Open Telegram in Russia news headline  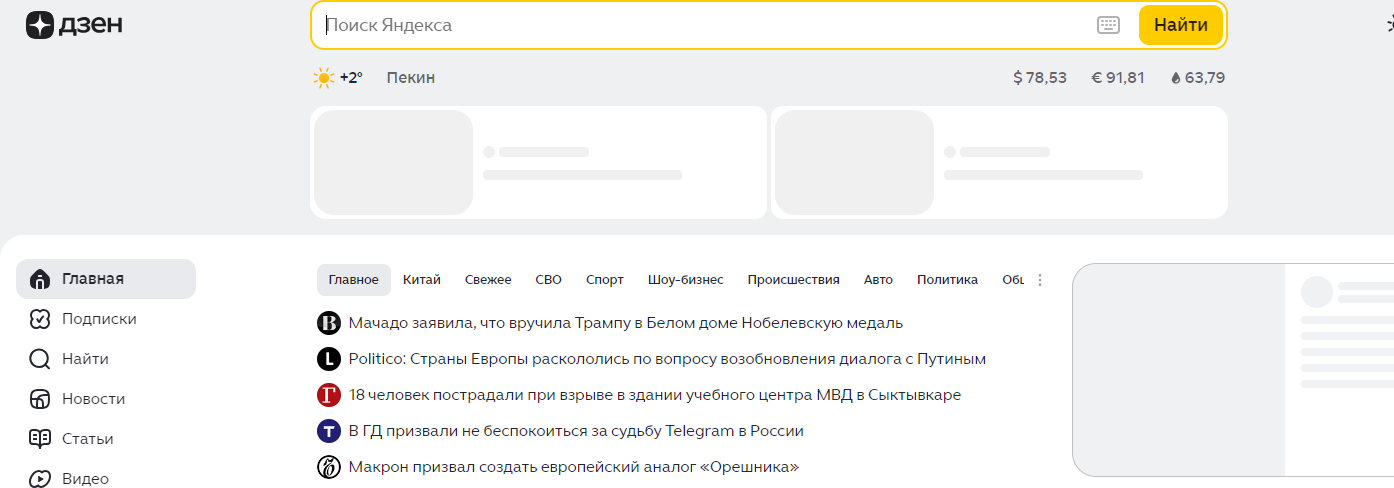pyautogui.click(x=576, y=431)
